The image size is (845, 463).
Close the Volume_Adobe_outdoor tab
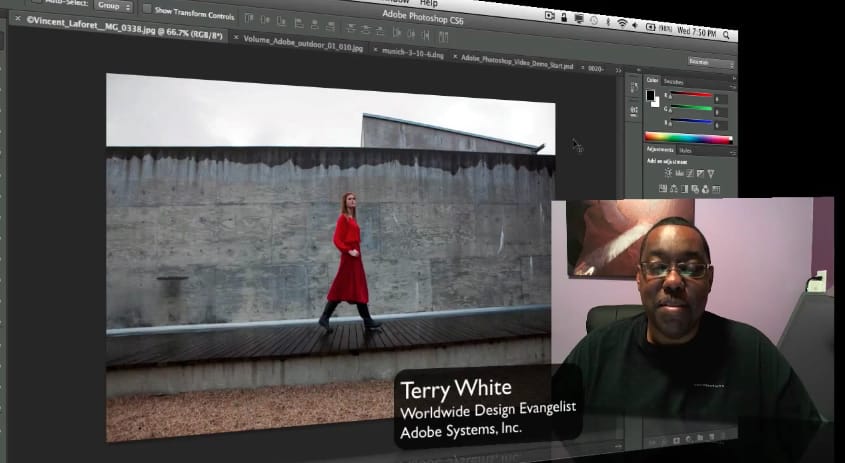tap(236, 37)
